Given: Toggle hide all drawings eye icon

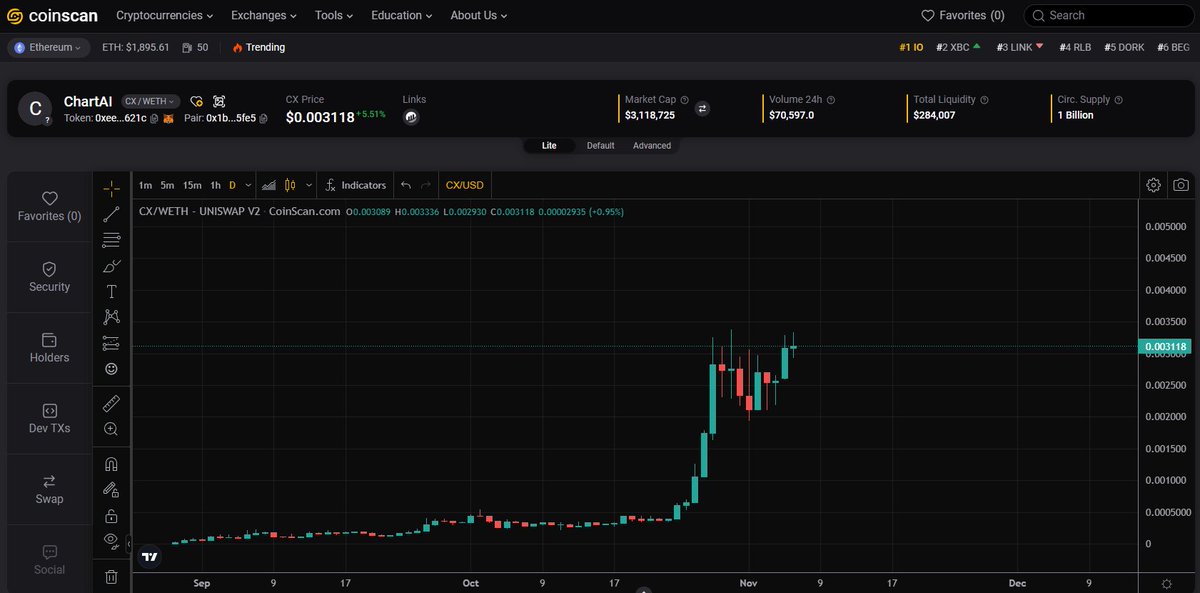Looking at the screenshot, I should (x=111, y=541).
